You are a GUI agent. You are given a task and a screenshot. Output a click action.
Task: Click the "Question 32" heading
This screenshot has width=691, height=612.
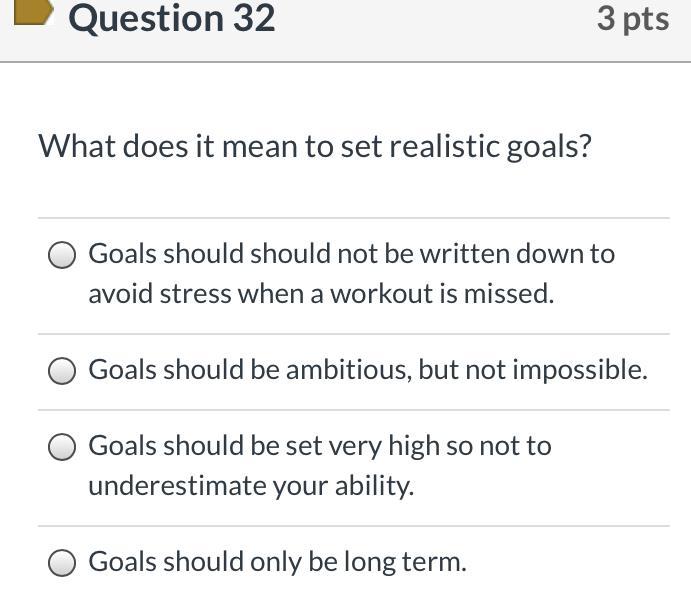point(171,18)
